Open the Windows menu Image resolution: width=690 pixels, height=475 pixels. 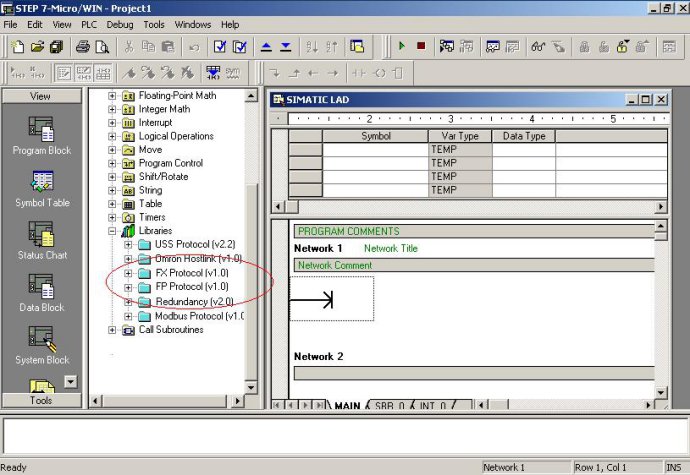pyautogui.click(x=193, y=25)
